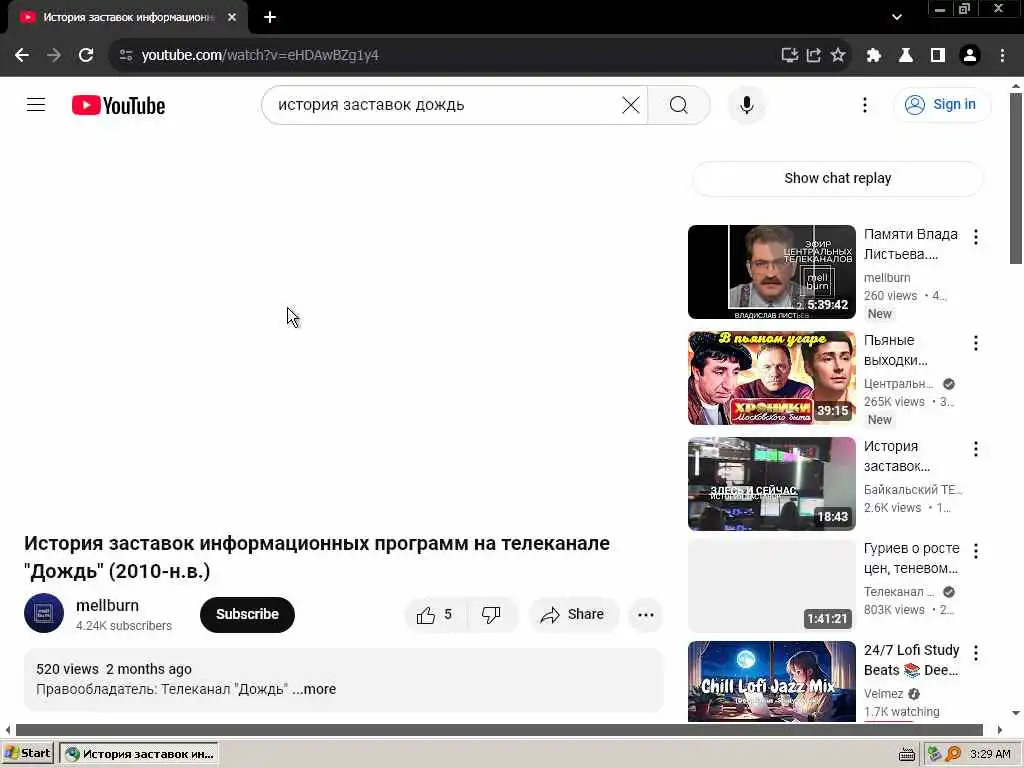The image size is (1024, 768).
Task: Share the video
Action: (x=573, y=614)
